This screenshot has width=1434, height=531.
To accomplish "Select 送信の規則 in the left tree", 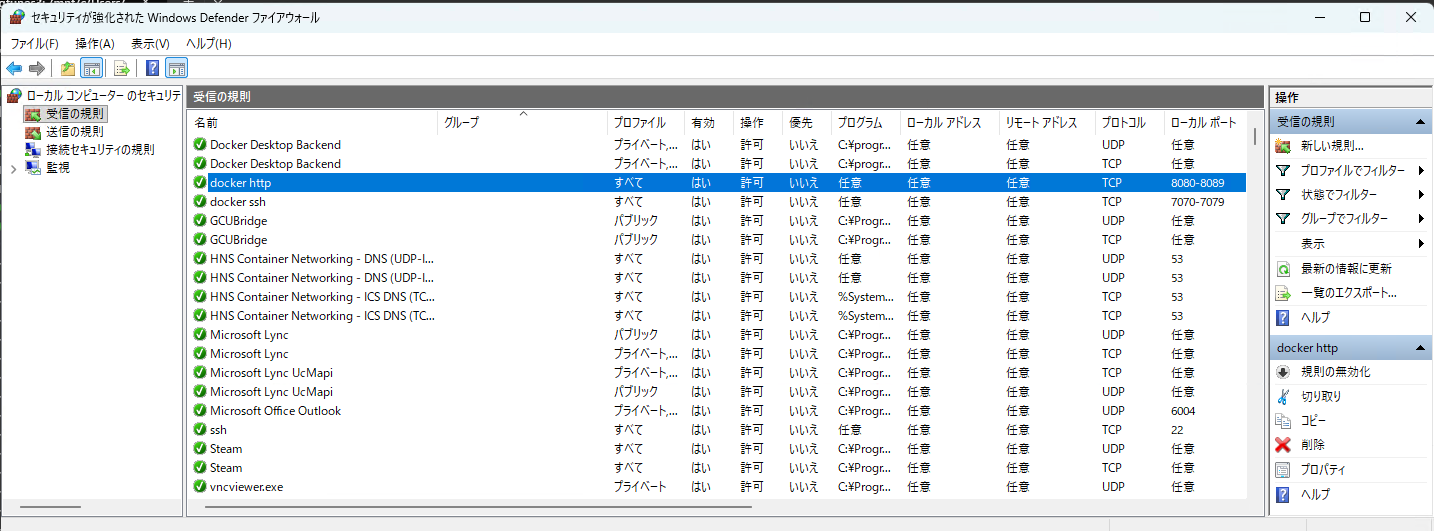I will pos(74,131).
